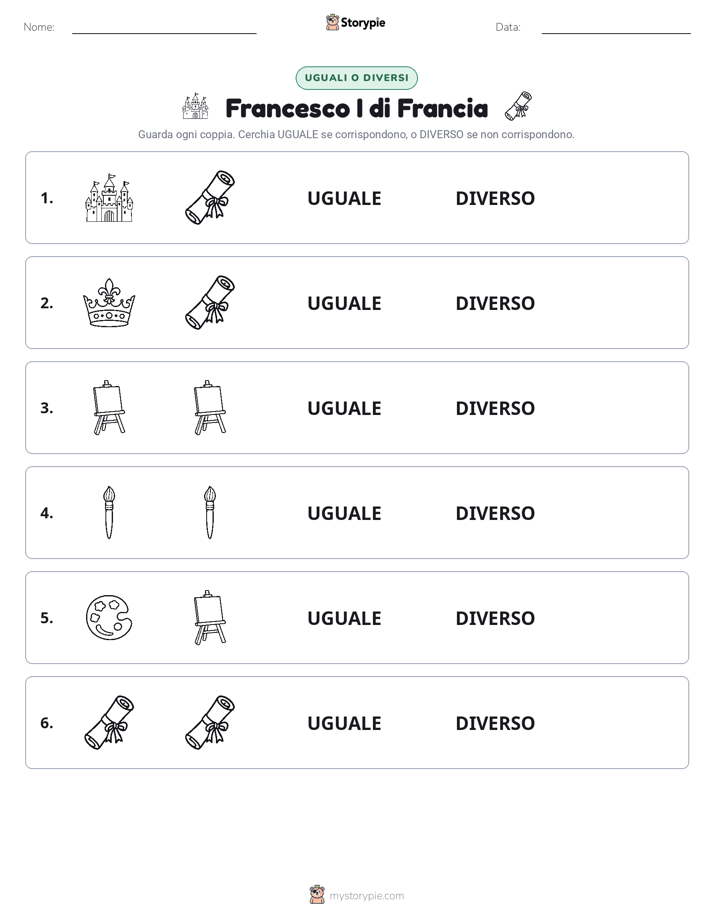Click the scroll icon in row 1
Screen dimensions: 714x924
click(x=210, y=198)
